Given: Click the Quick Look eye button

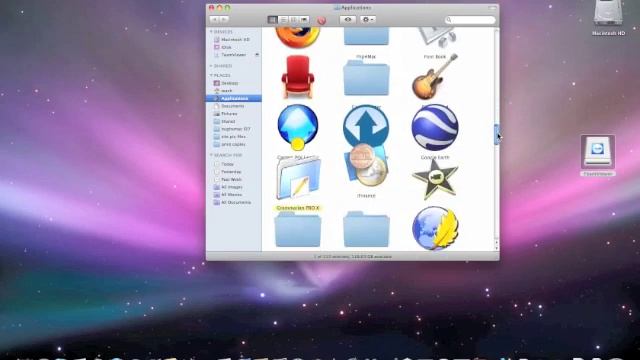Looking at the screenshot, I should [348, 20].
